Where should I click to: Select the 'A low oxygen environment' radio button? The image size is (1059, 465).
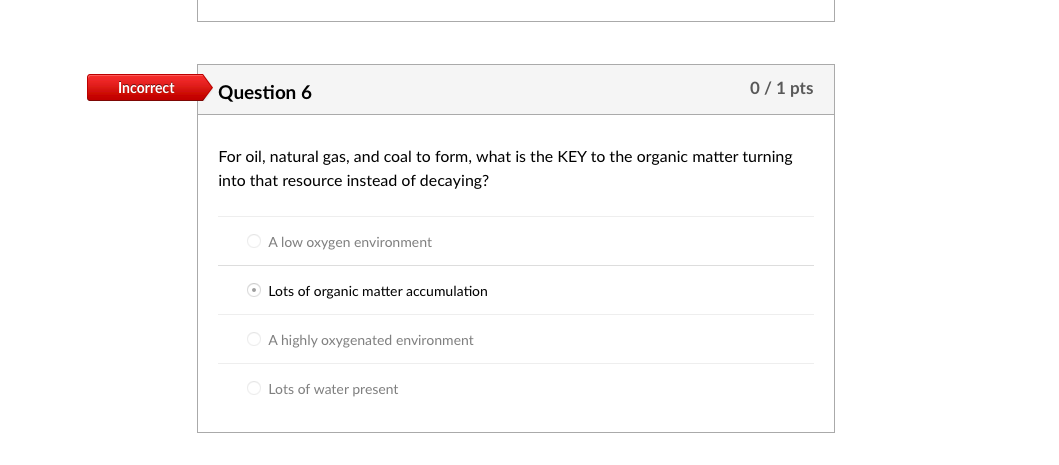[x=254, y=242]
